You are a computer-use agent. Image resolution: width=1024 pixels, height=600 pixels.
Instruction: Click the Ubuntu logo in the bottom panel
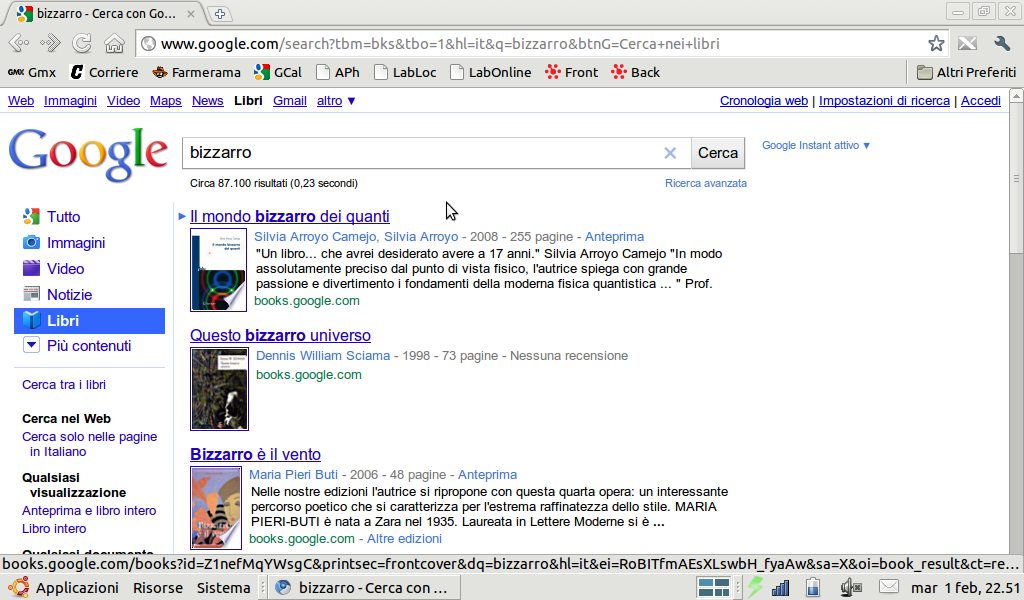(x=19, y=588)
